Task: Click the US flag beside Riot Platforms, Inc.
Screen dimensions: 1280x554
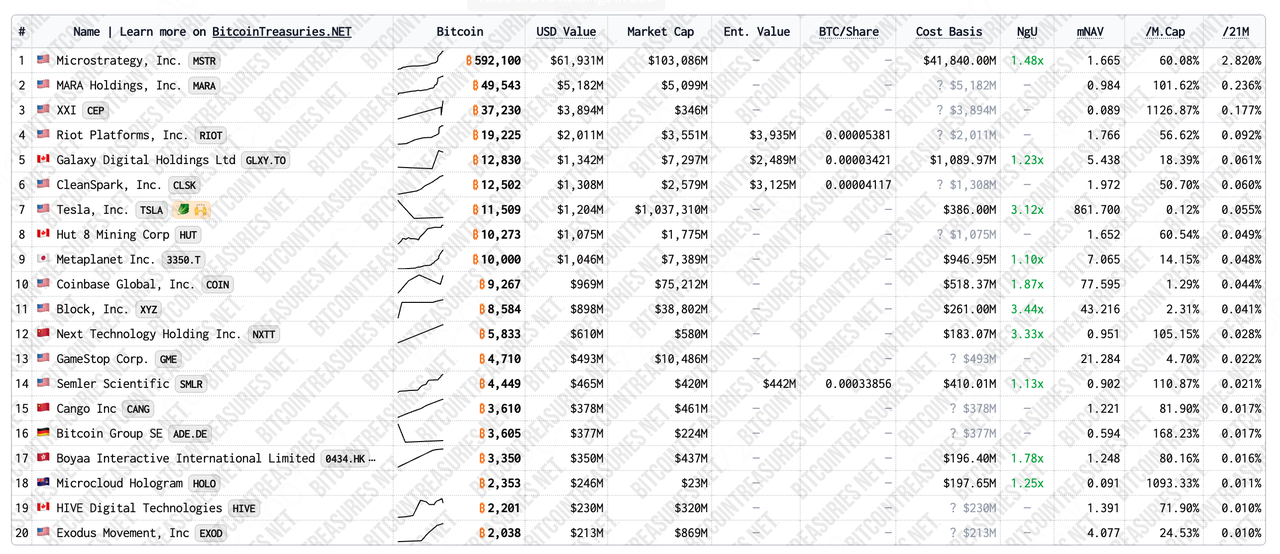Action: point(43,135)
